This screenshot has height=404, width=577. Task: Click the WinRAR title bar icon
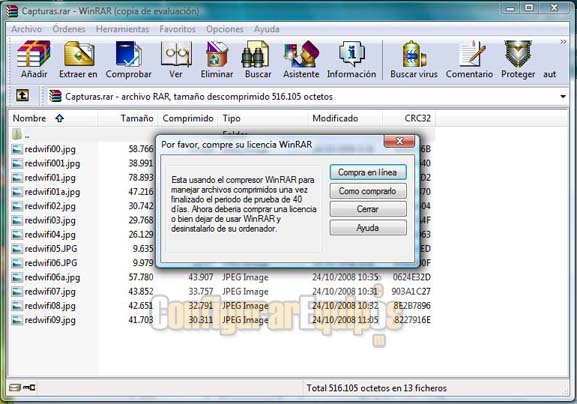[x=12, y=11]
